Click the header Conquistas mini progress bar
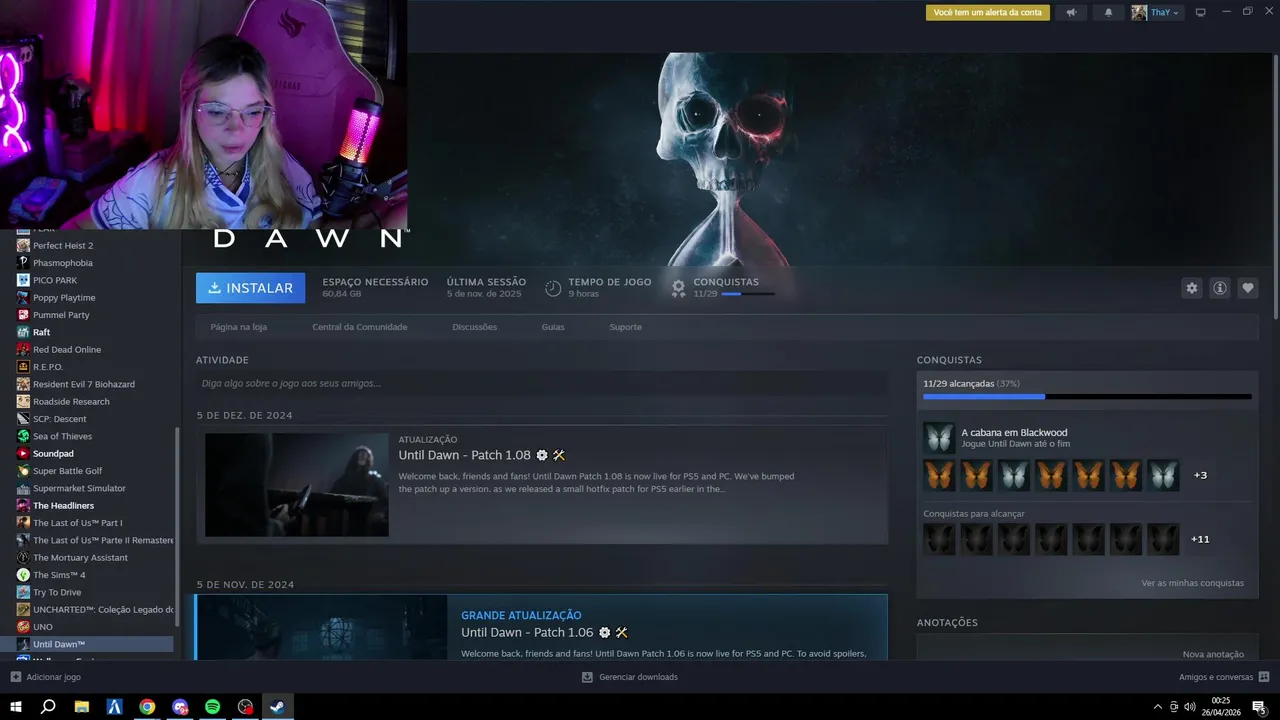The image size is (1280, 720). click(747, 294)
